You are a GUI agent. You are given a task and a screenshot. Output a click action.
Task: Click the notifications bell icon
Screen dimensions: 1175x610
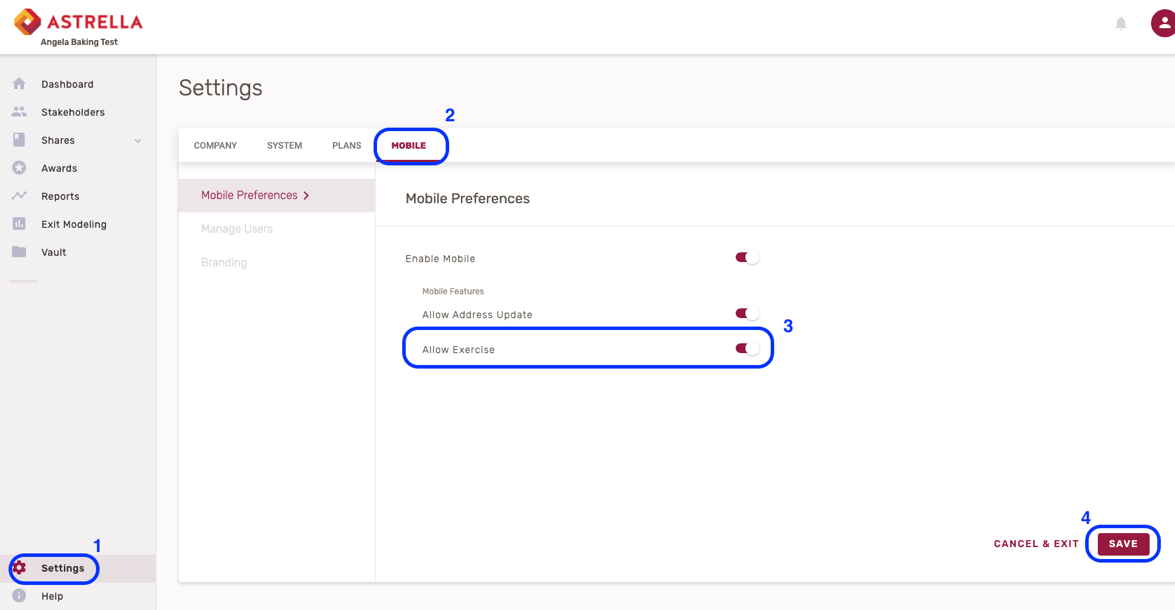pyautogui.click(x=1121, y=23)
